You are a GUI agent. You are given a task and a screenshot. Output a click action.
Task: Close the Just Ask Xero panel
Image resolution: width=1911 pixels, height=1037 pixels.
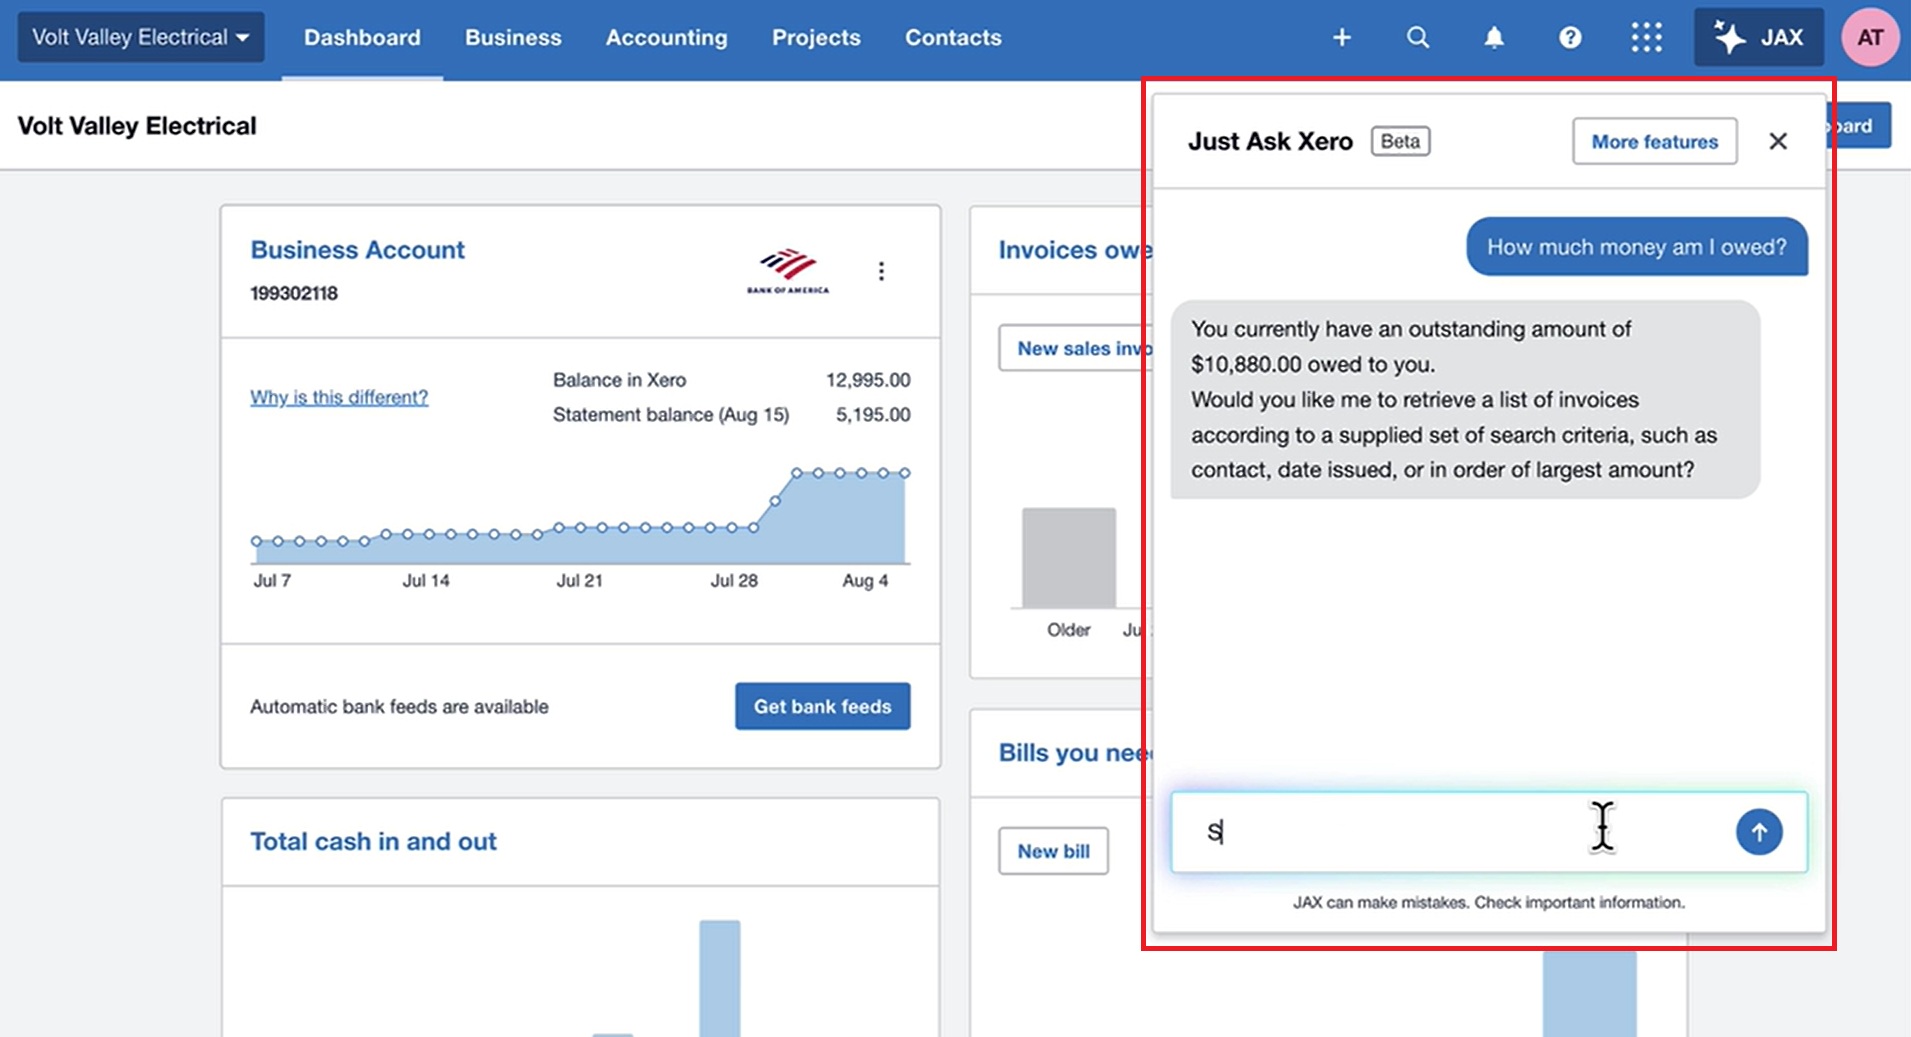1778,141
